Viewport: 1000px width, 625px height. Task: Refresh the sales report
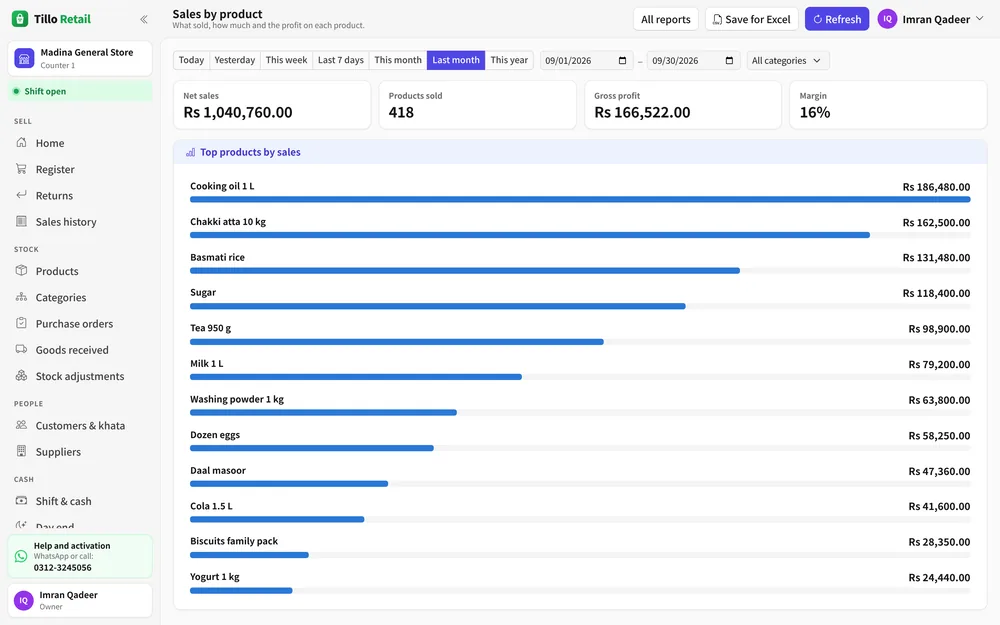click(837, 19)
